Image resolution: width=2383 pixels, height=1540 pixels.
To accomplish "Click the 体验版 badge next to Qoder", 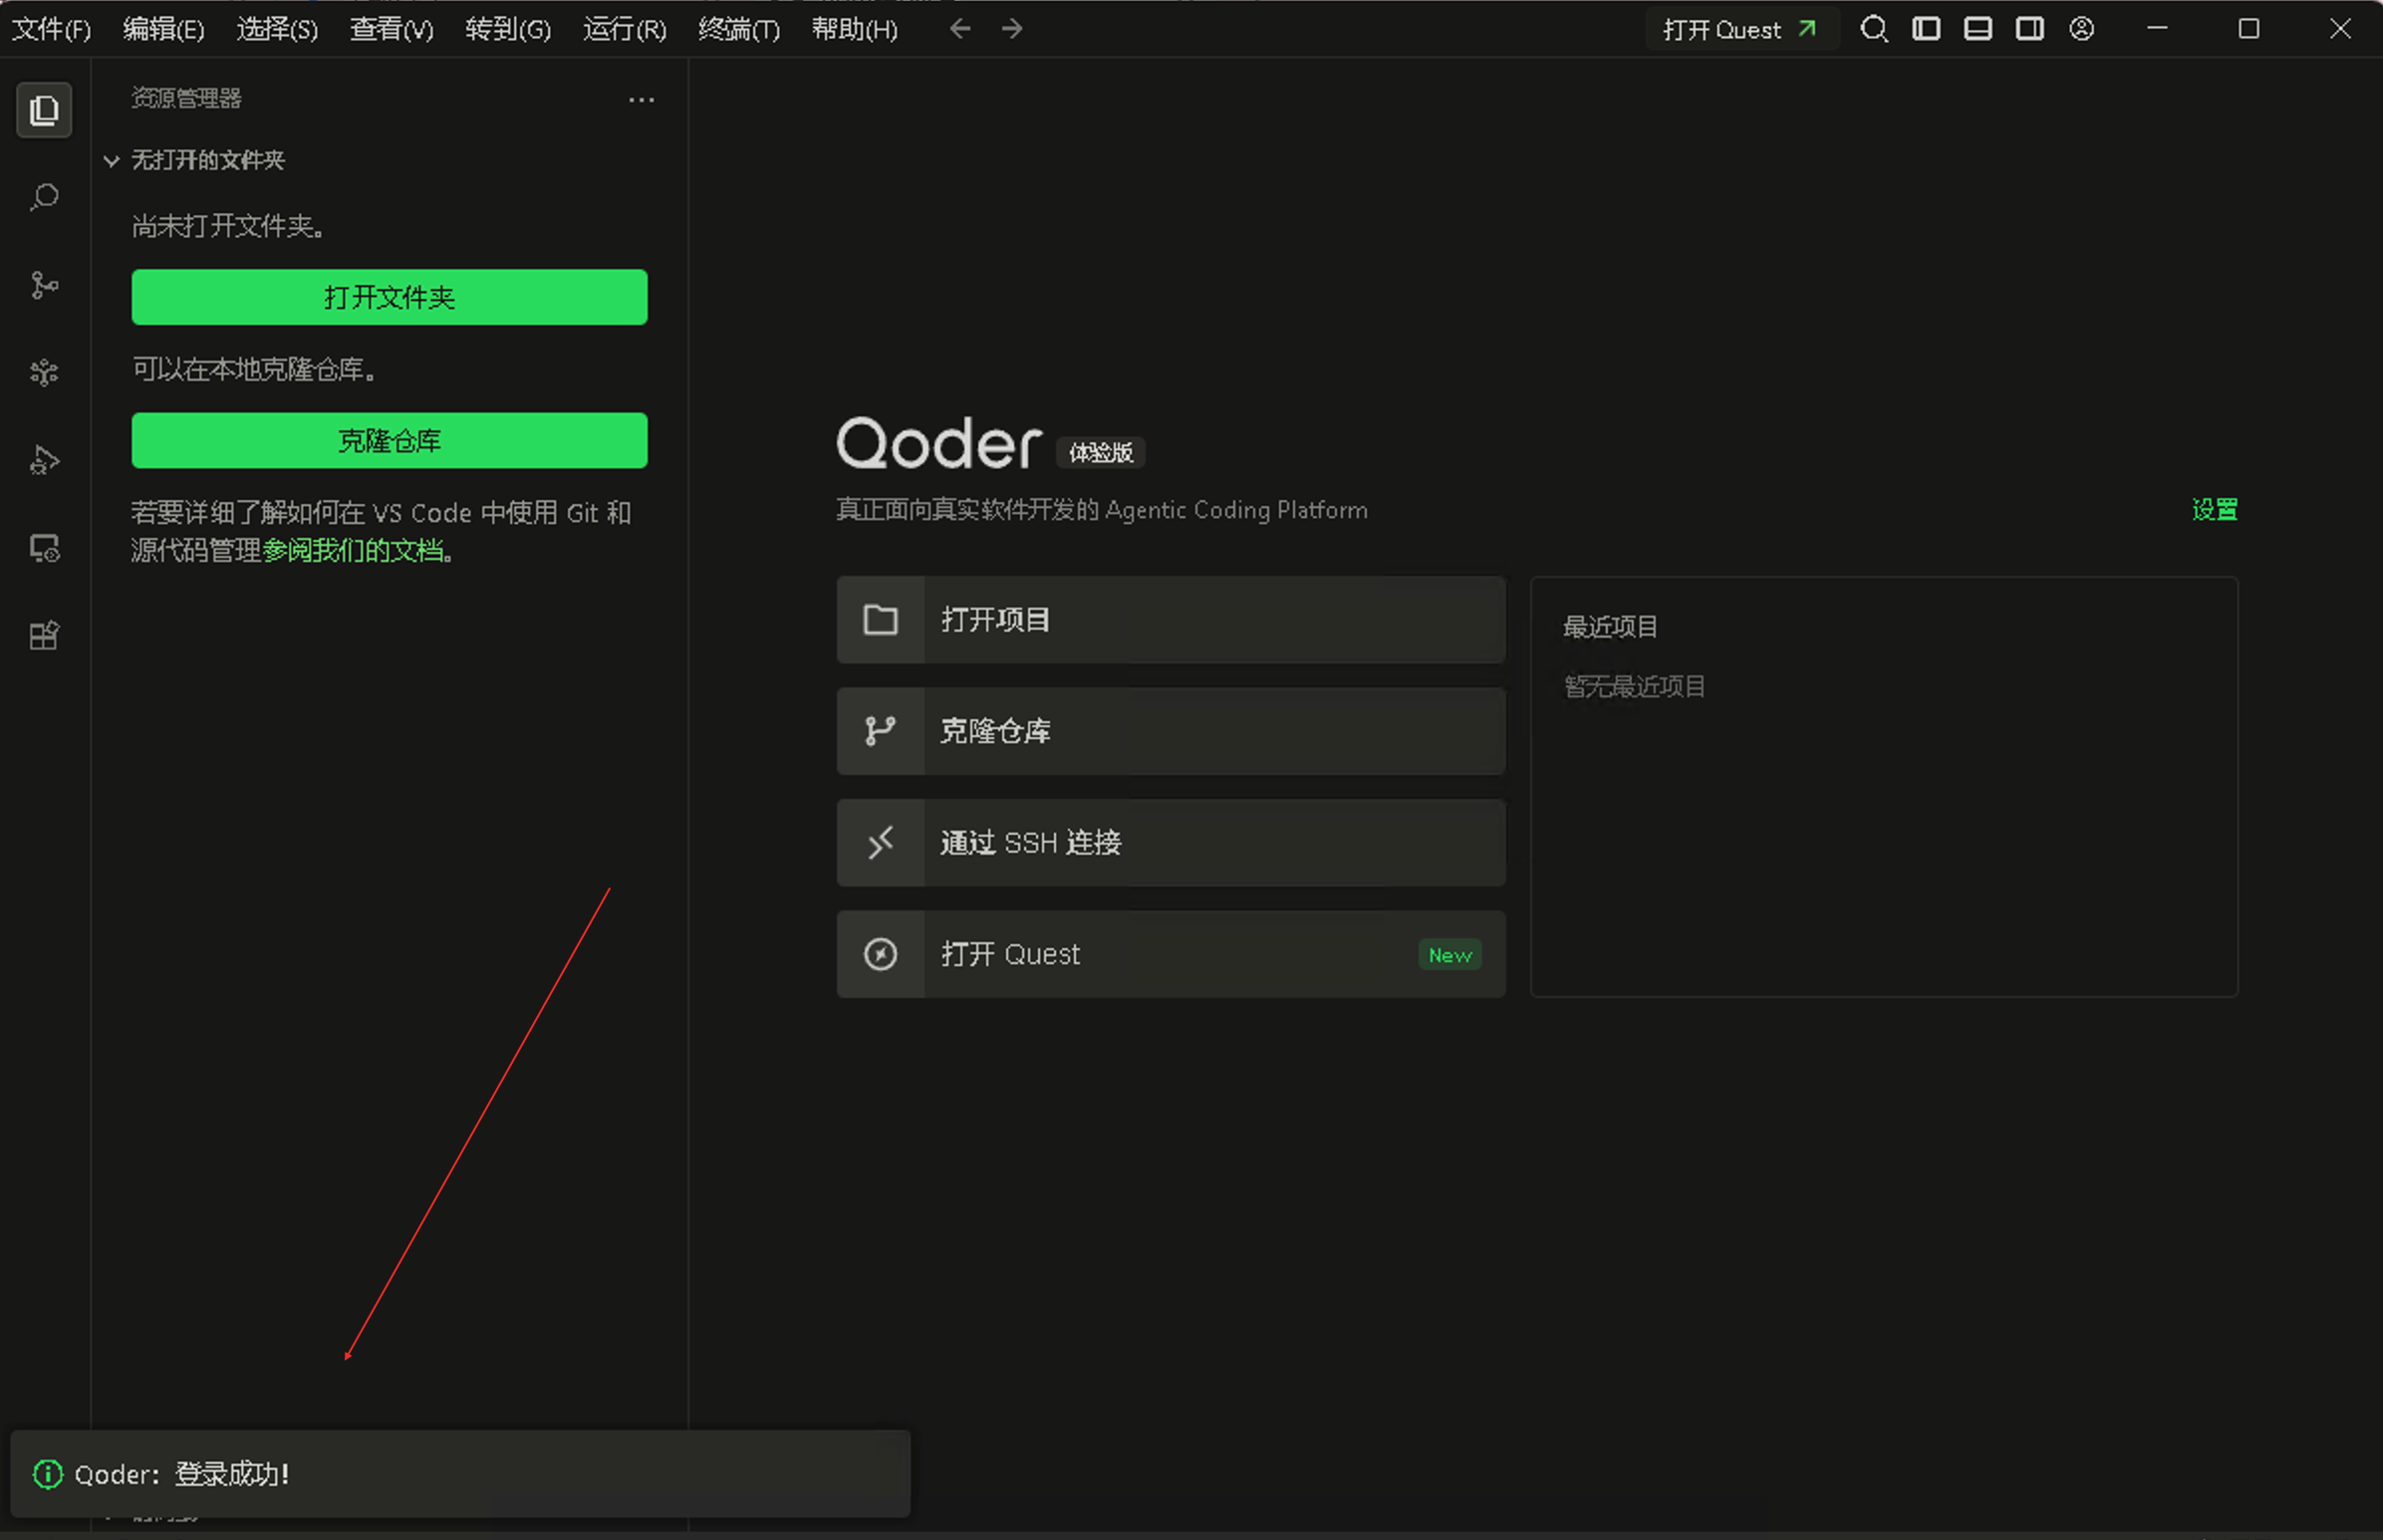I will pos(1101,453).
